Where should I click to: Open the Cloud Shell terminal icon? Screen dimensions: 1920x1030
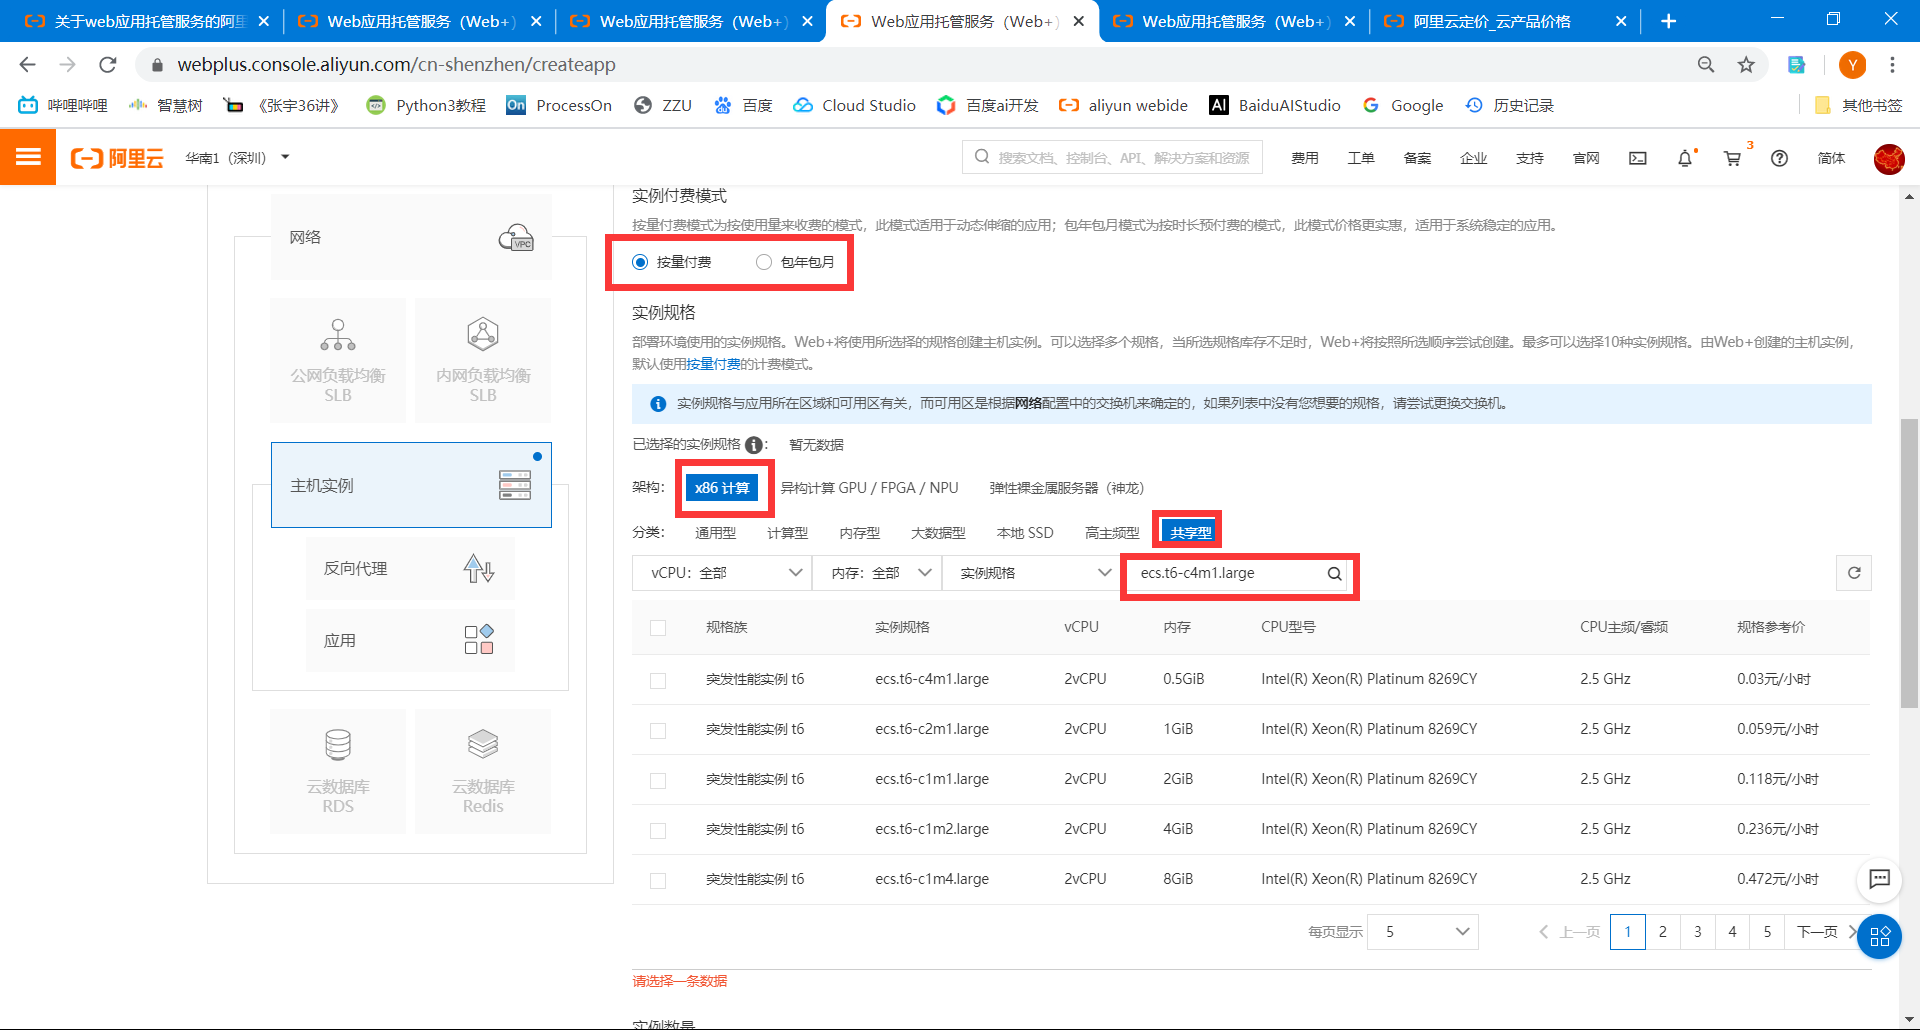1638,158
